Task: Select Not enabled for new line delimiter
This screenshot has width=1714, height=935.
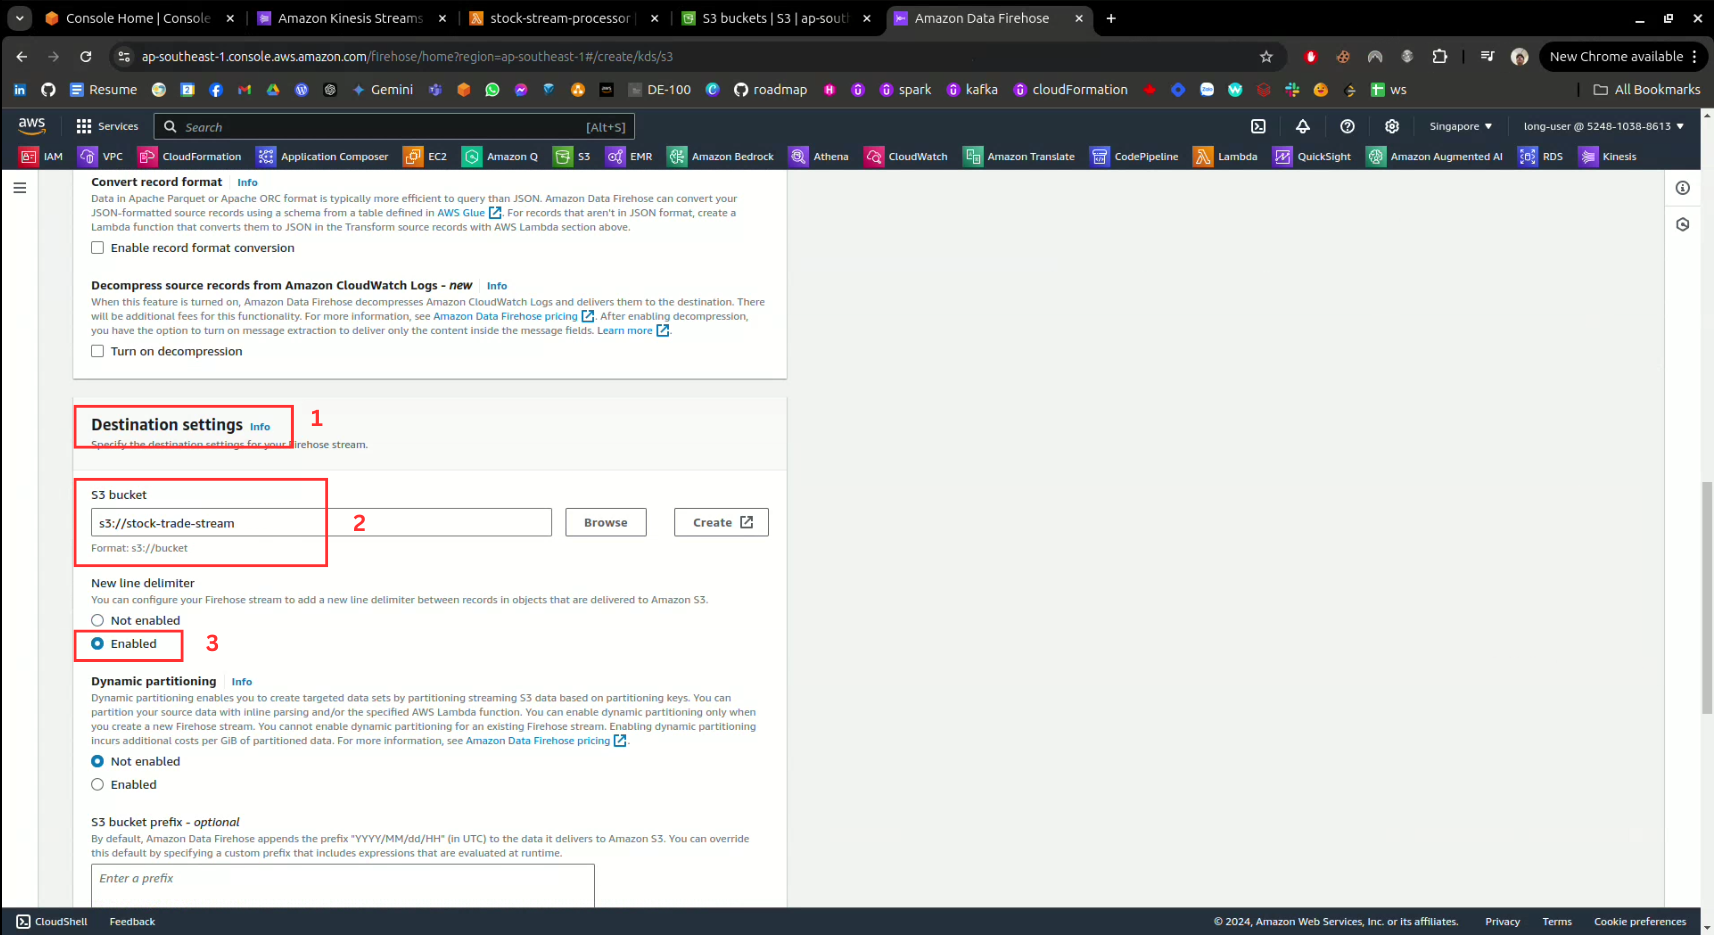Action: pyautogui.click(x=98, y=620)
